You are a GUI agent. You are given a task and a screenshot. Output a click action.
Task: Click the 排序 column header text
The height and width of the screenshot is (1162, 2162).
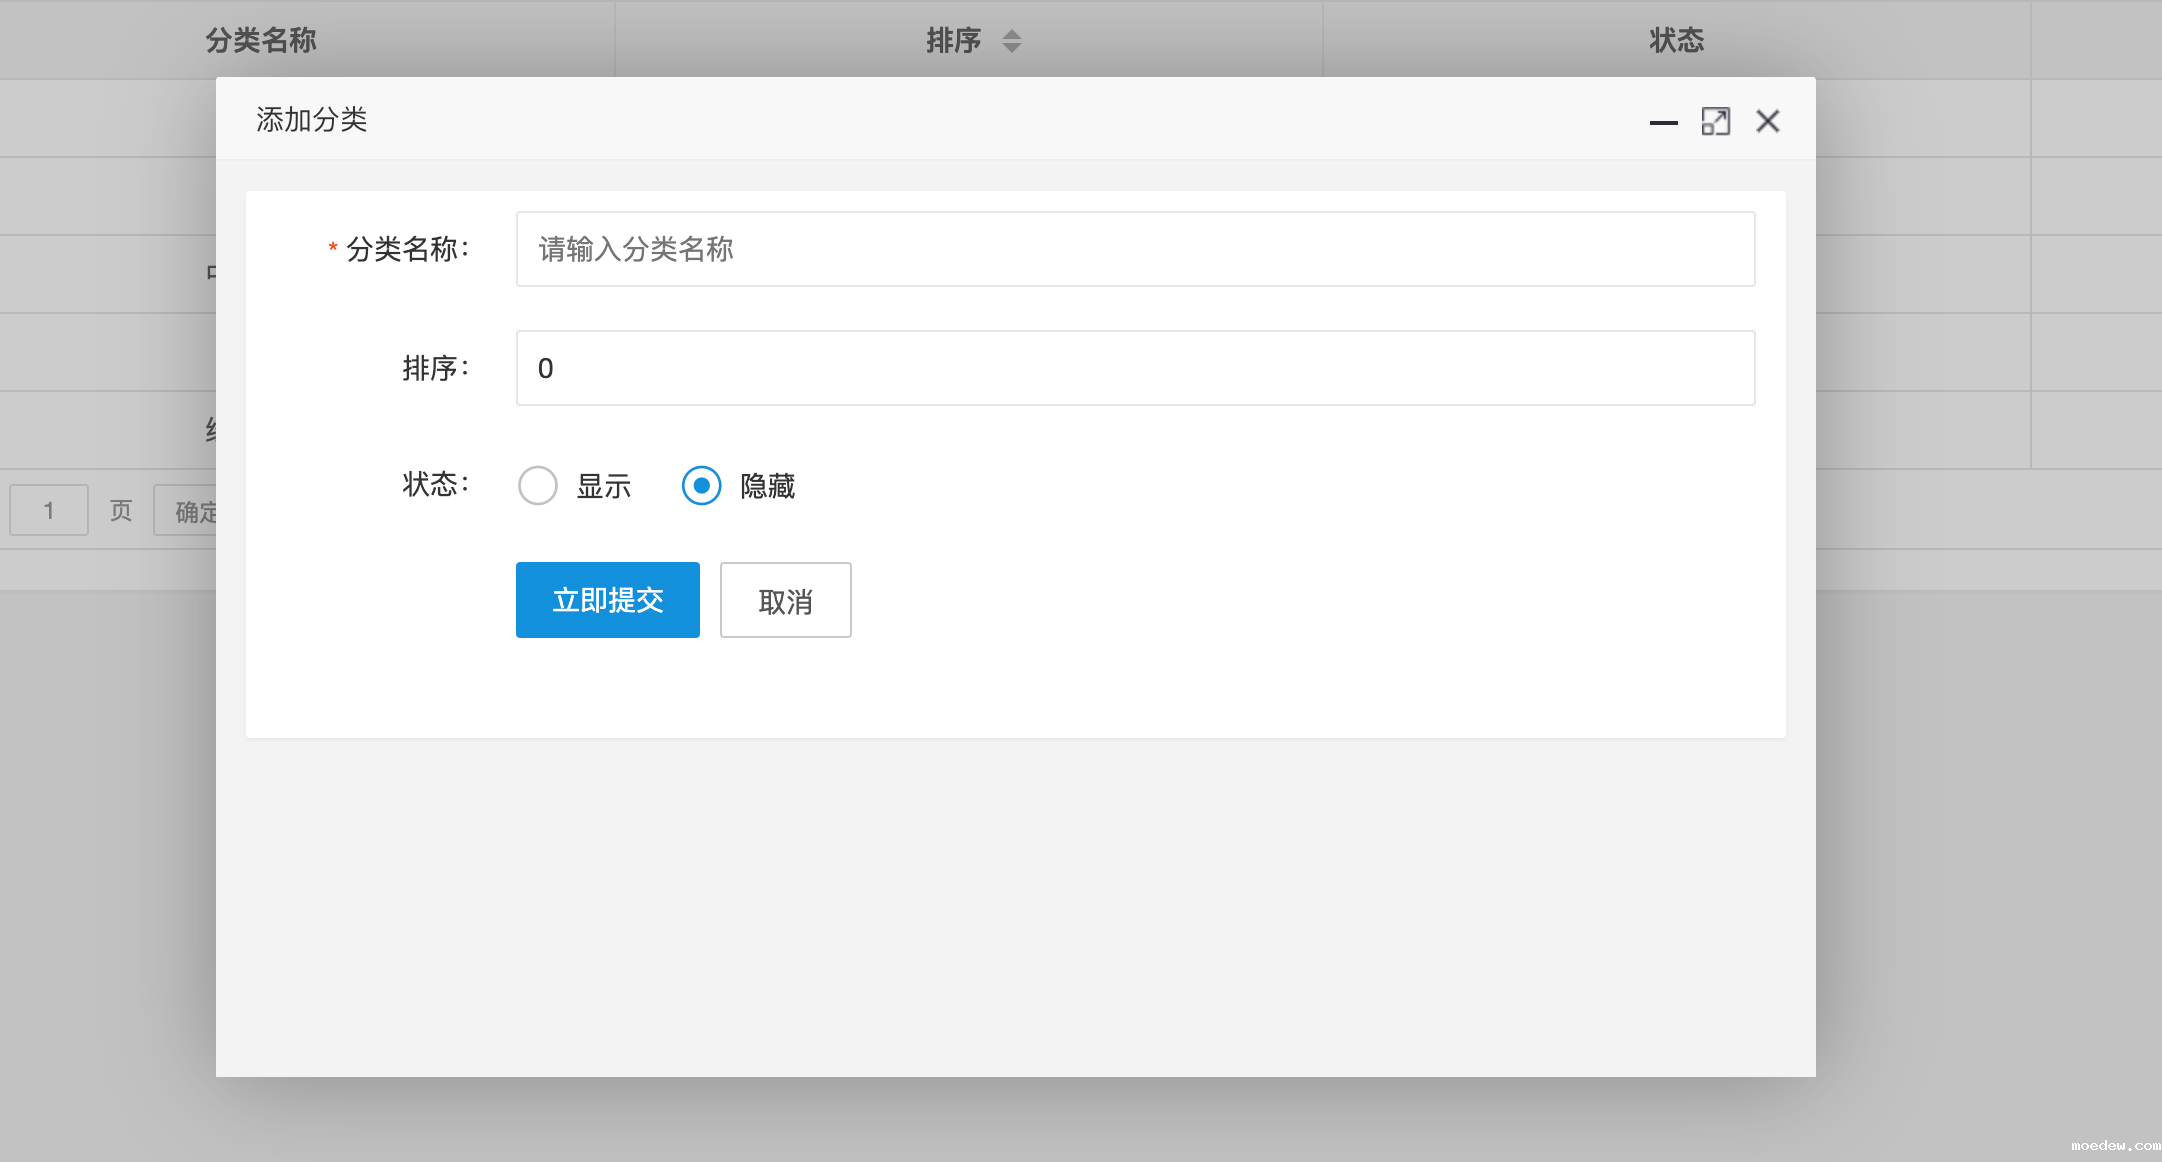[953, 40]
